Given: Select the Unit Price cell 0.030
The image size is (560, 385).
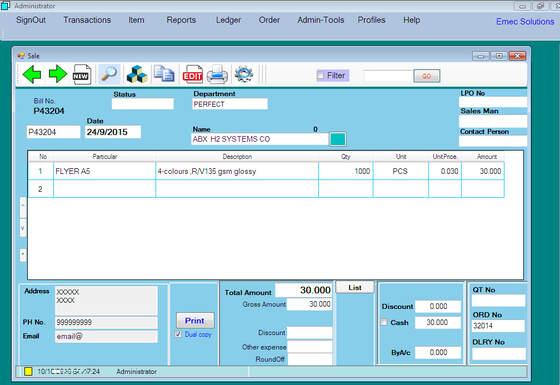Looking at the screenshot, I should pos(445,171).
